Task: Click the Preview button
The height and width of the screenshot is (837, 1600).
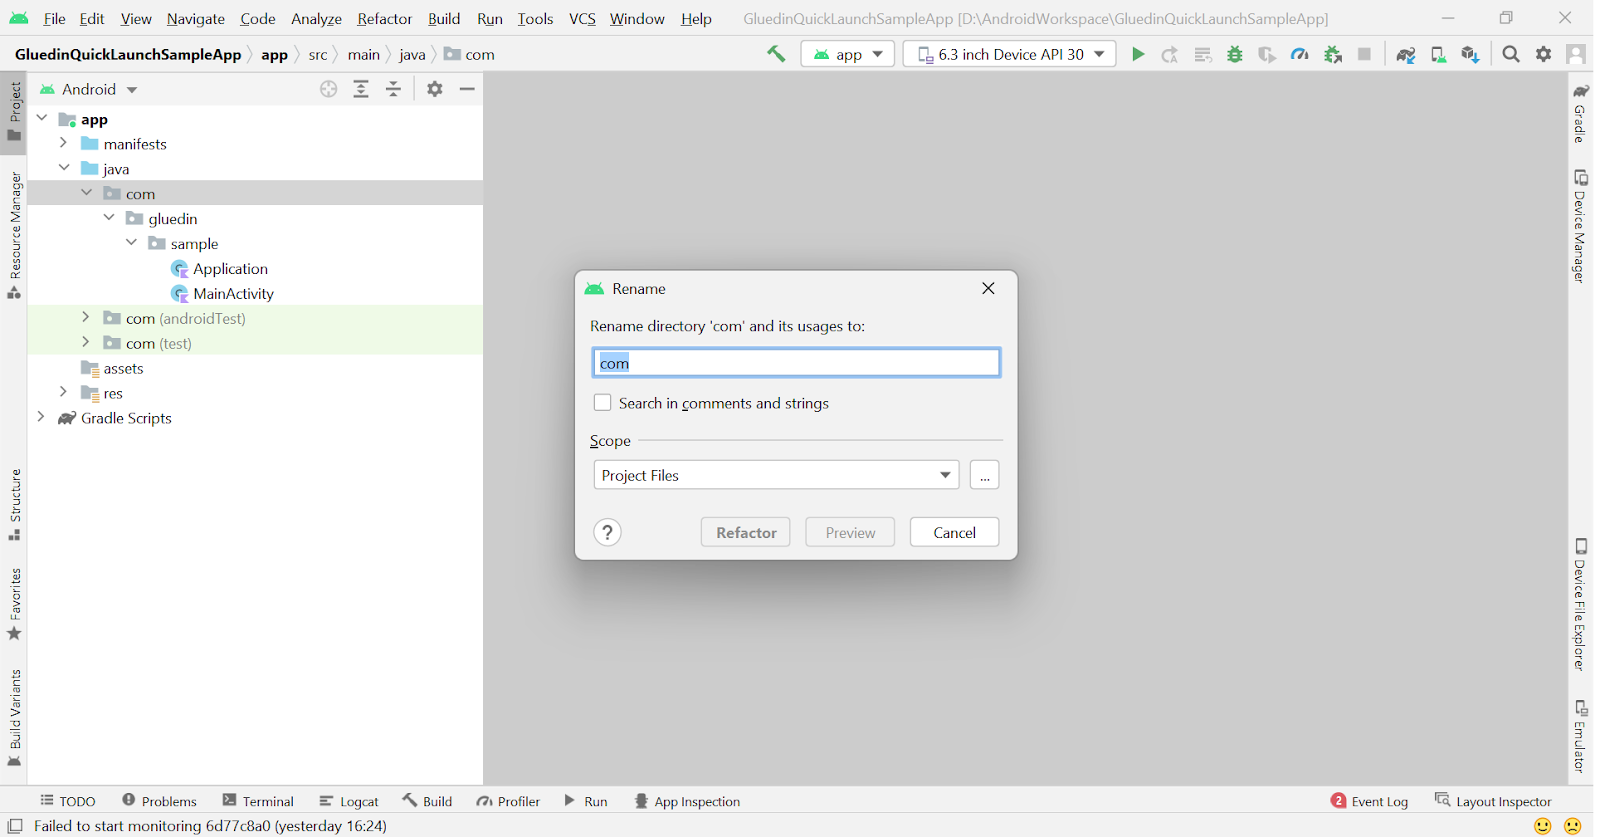Action: [850, 532]
